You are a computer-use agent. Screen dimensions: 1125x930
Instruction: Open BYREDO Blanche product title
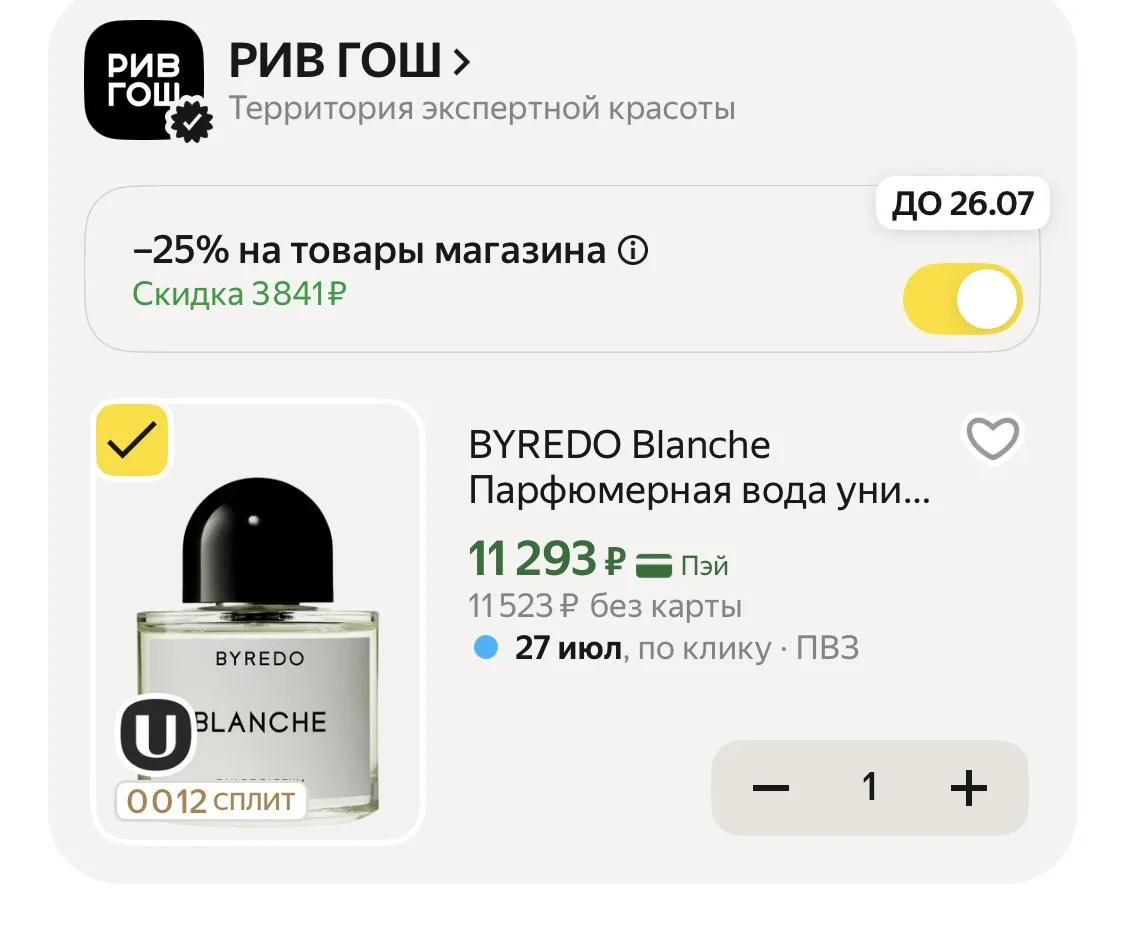click(700, 468)
